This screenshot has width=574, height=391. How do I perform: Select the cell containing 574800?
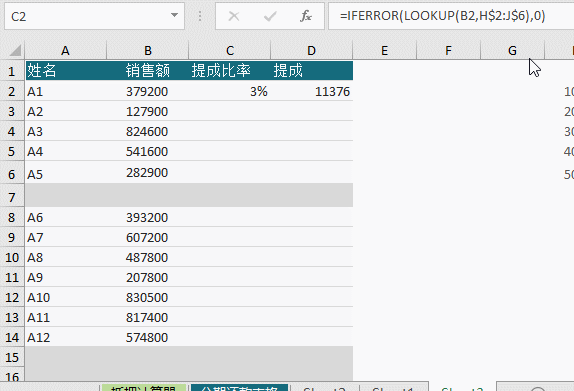(148, 337)
